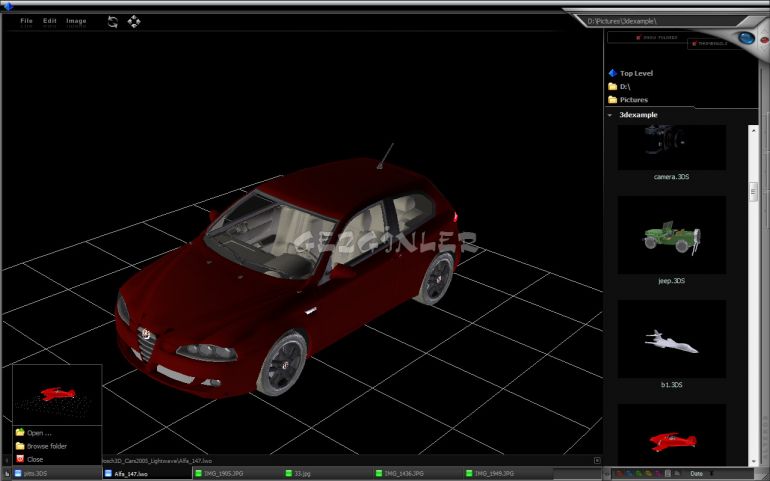
Task: Switch to the IMG_1905.JPG tab
Action: [237, 474]
